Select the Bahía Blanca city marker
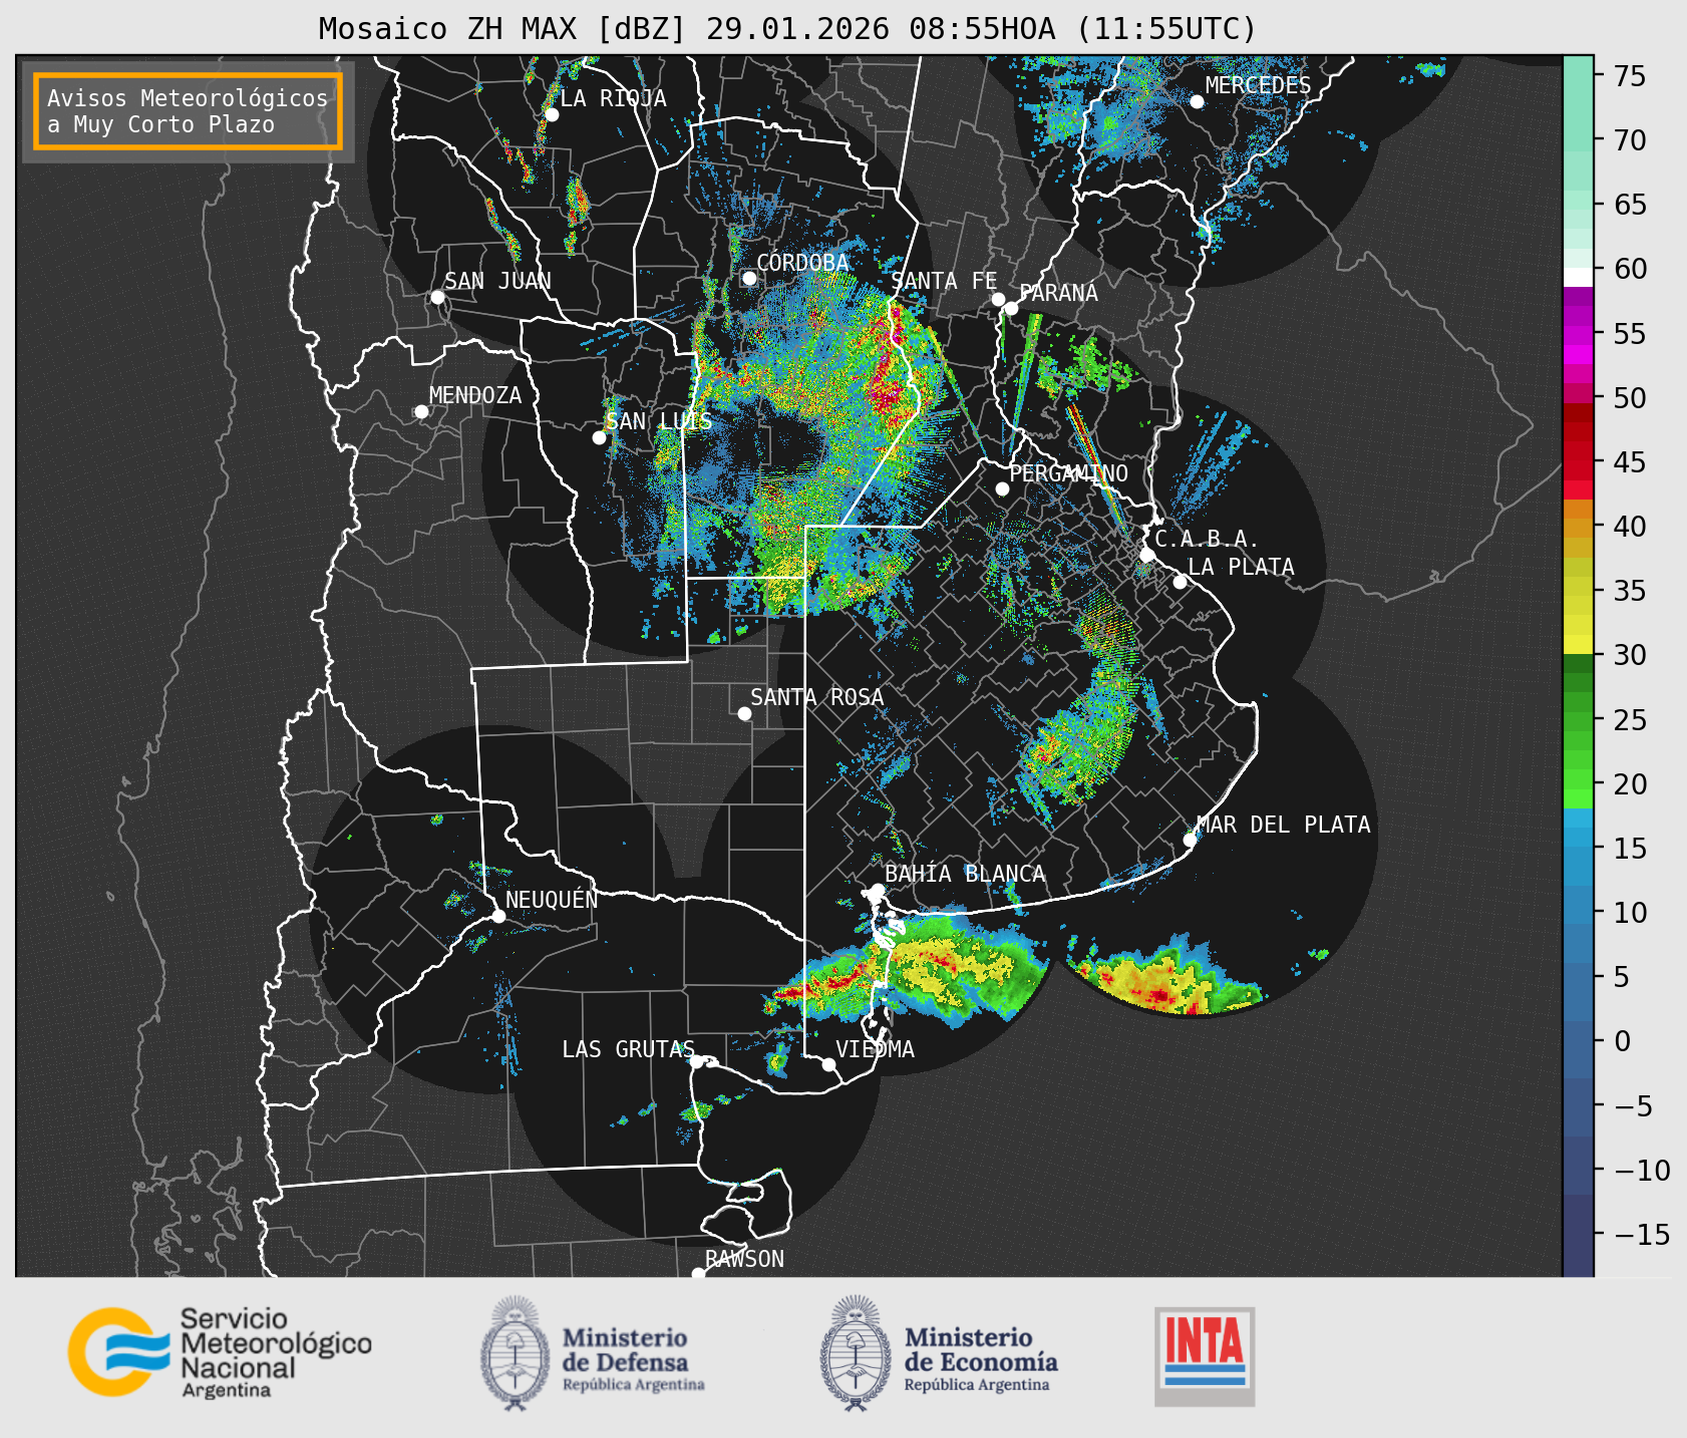The width and height of the screenshot is (1687, 1438). click(877, 890)
